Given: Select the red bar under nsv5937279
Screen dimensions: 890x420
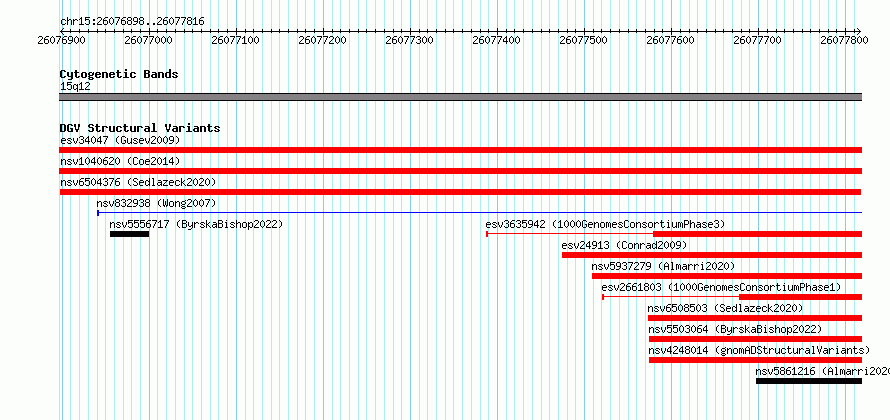Looking at the screenshot, I should [x=727, y=276].
